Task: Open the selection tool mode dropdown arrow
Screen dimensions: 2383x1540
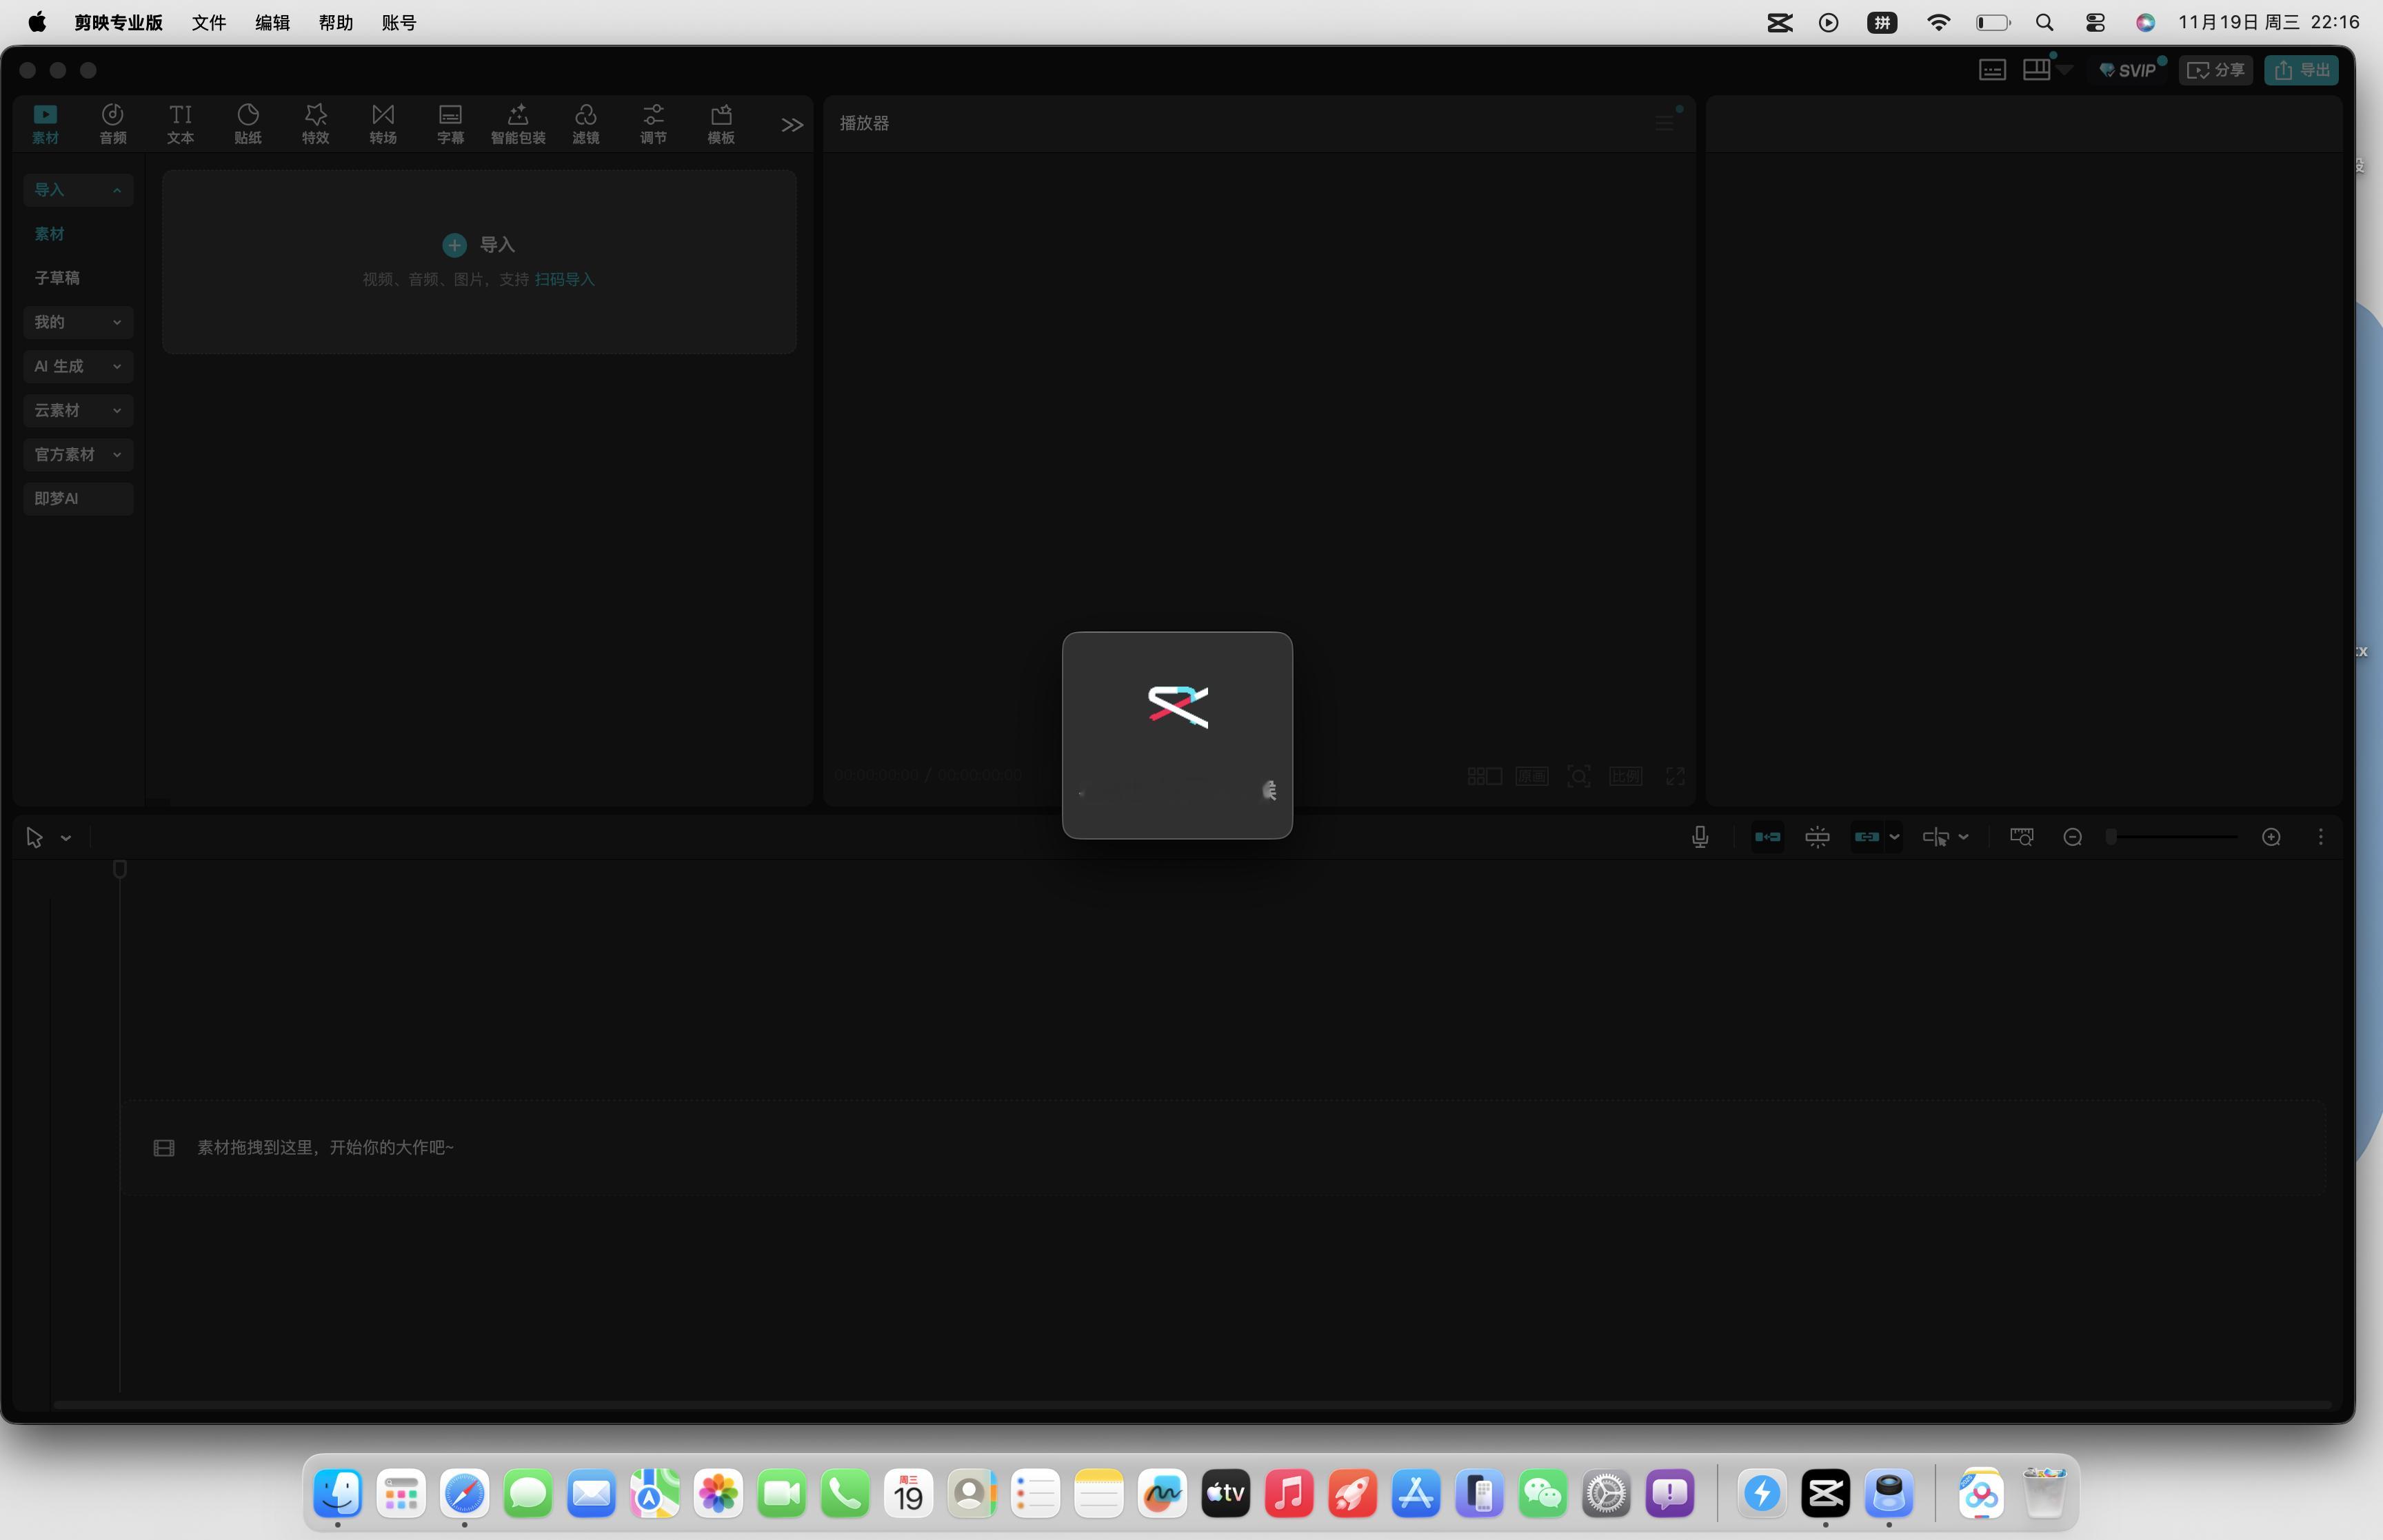Action: 66,838
